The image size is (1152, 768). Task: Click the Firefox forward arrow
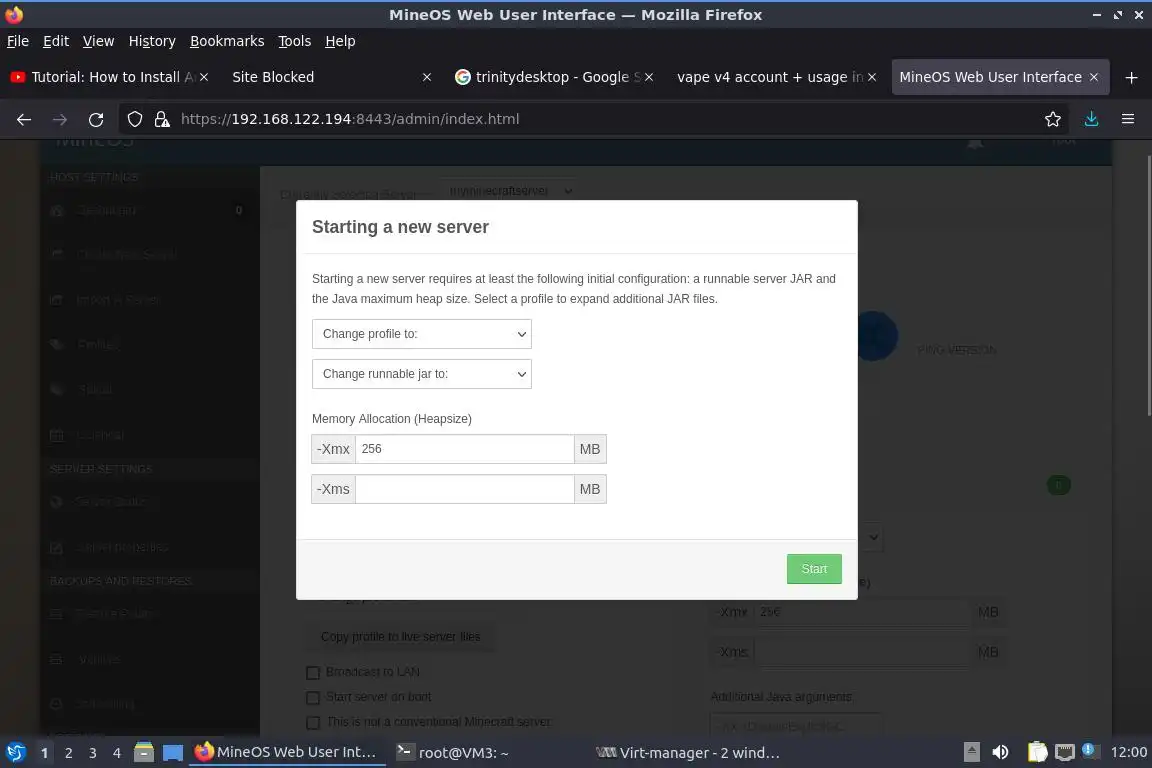pyautogui.click(x=60, y=119)
